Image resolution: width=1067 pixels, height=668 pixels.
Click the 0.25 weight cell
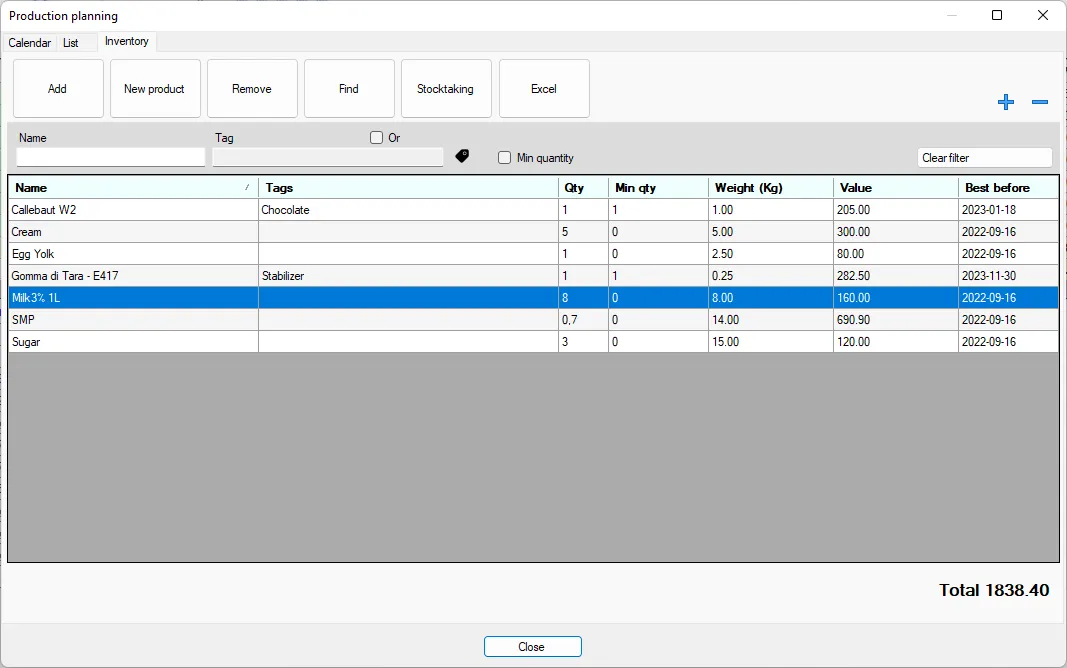coord(770,275)
